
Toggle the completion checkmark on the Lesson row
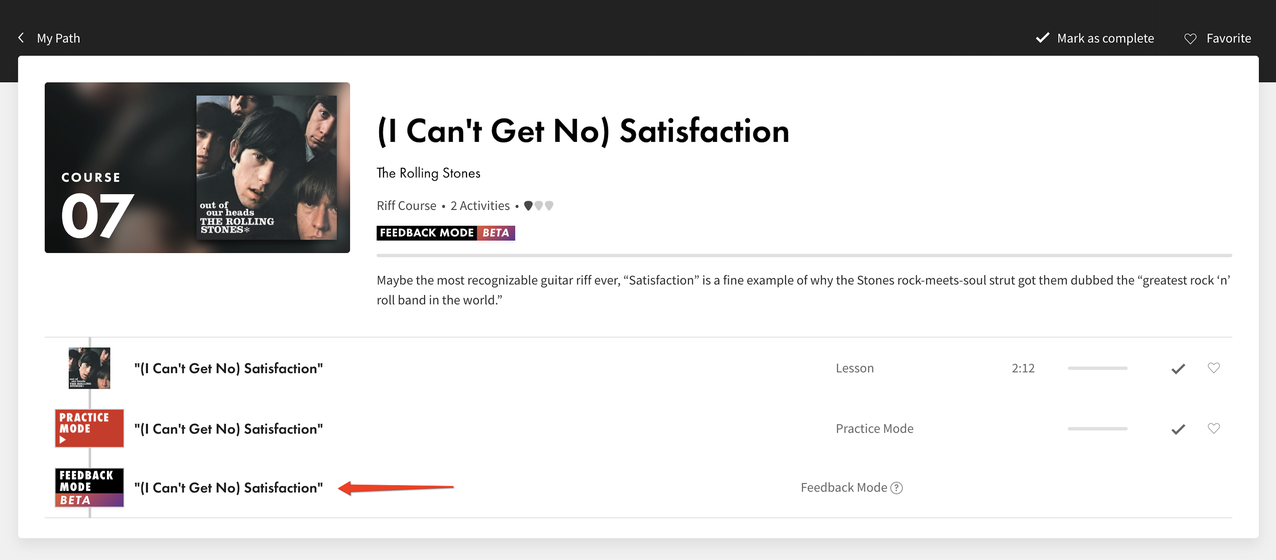coord(1178,369)
